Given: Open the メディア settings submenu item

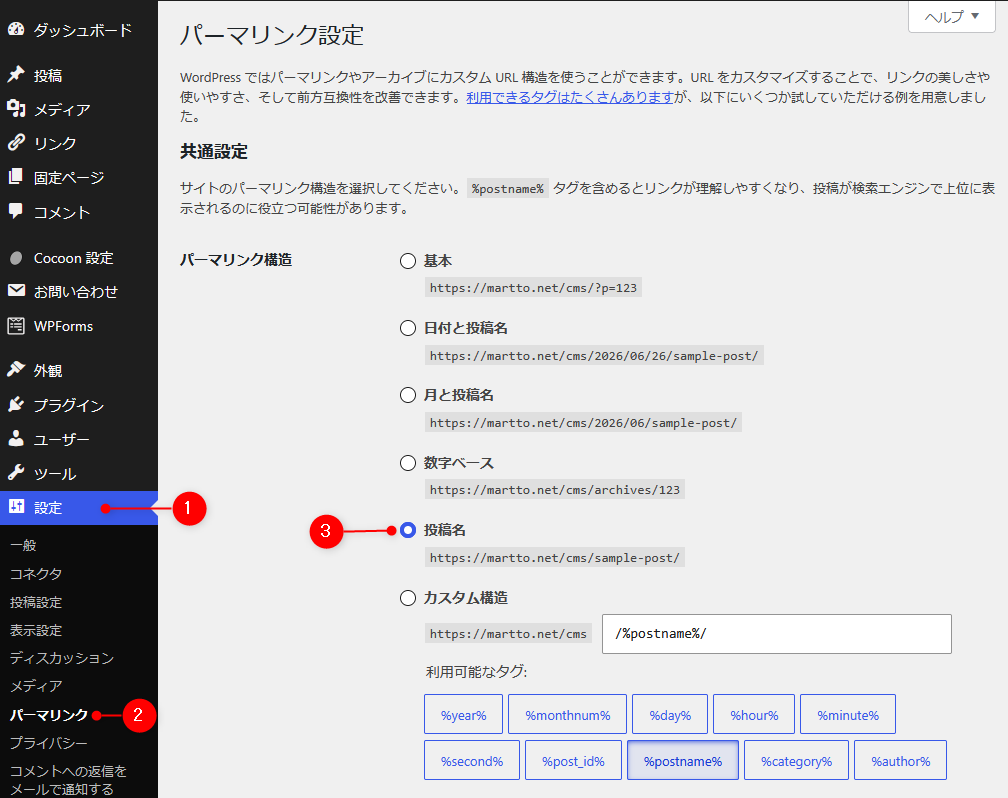Looking at the screenshot, I should pyautogui.click(x=36, y=686).
